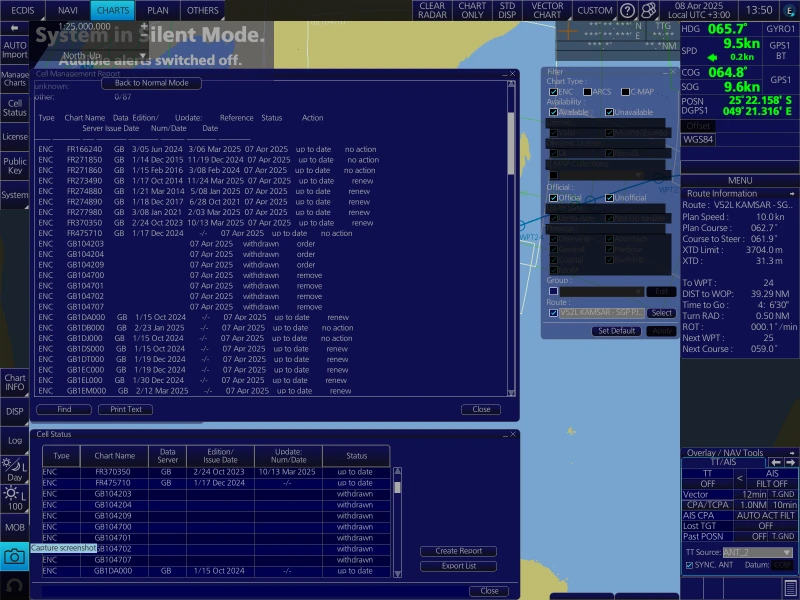
Task: Switch to the NAVI tab
Action: [67, 10]
